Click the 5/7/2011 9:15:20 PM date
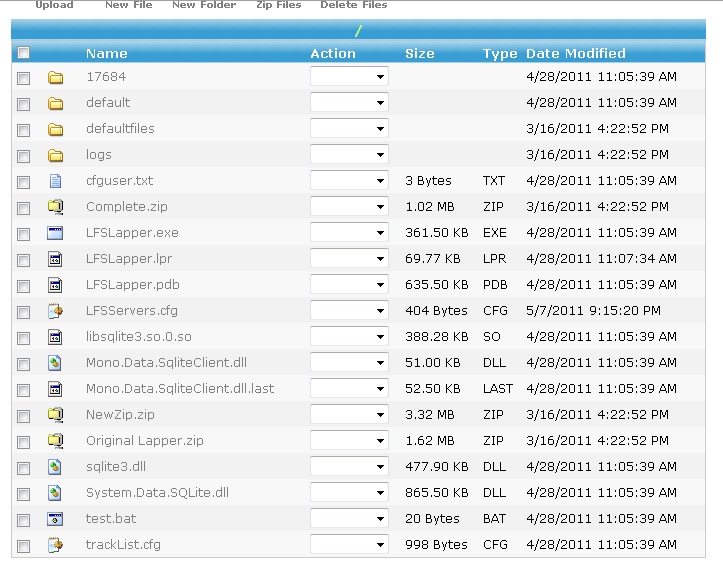This screenshot has height=563, width=723. click(593, 310)
